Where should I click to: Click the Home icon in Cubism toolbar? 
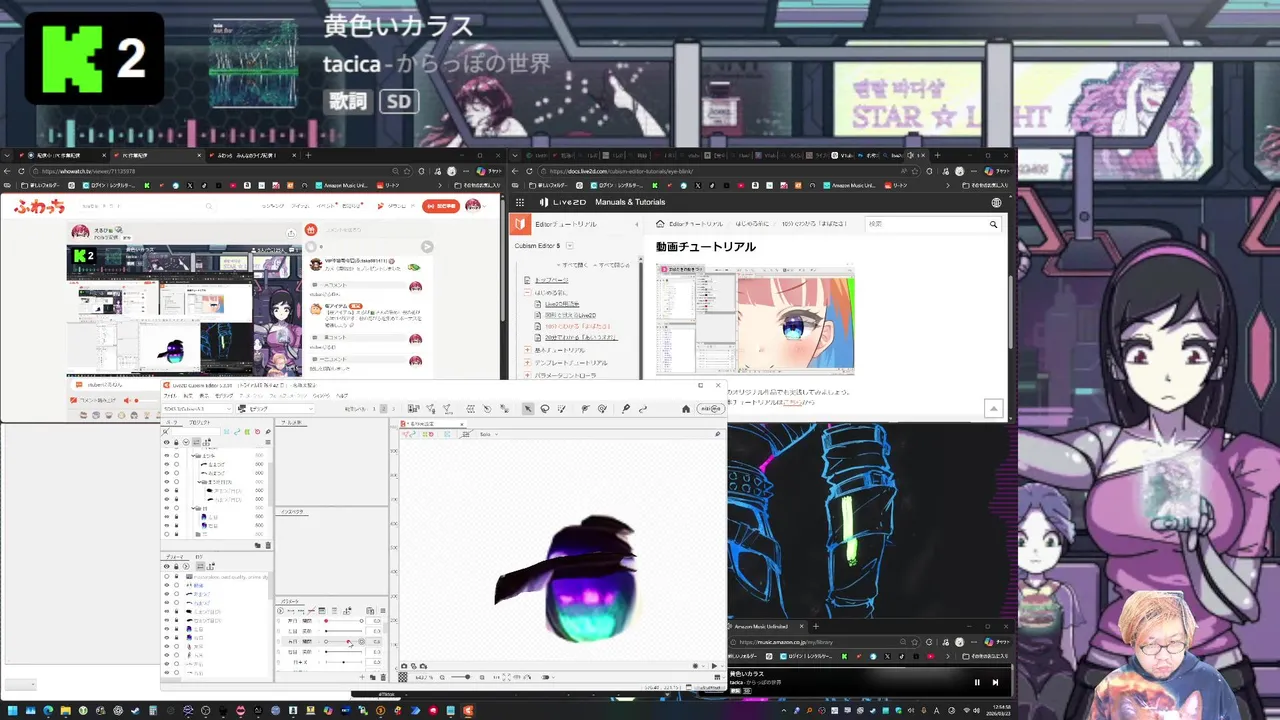click(x=686, y=409)
